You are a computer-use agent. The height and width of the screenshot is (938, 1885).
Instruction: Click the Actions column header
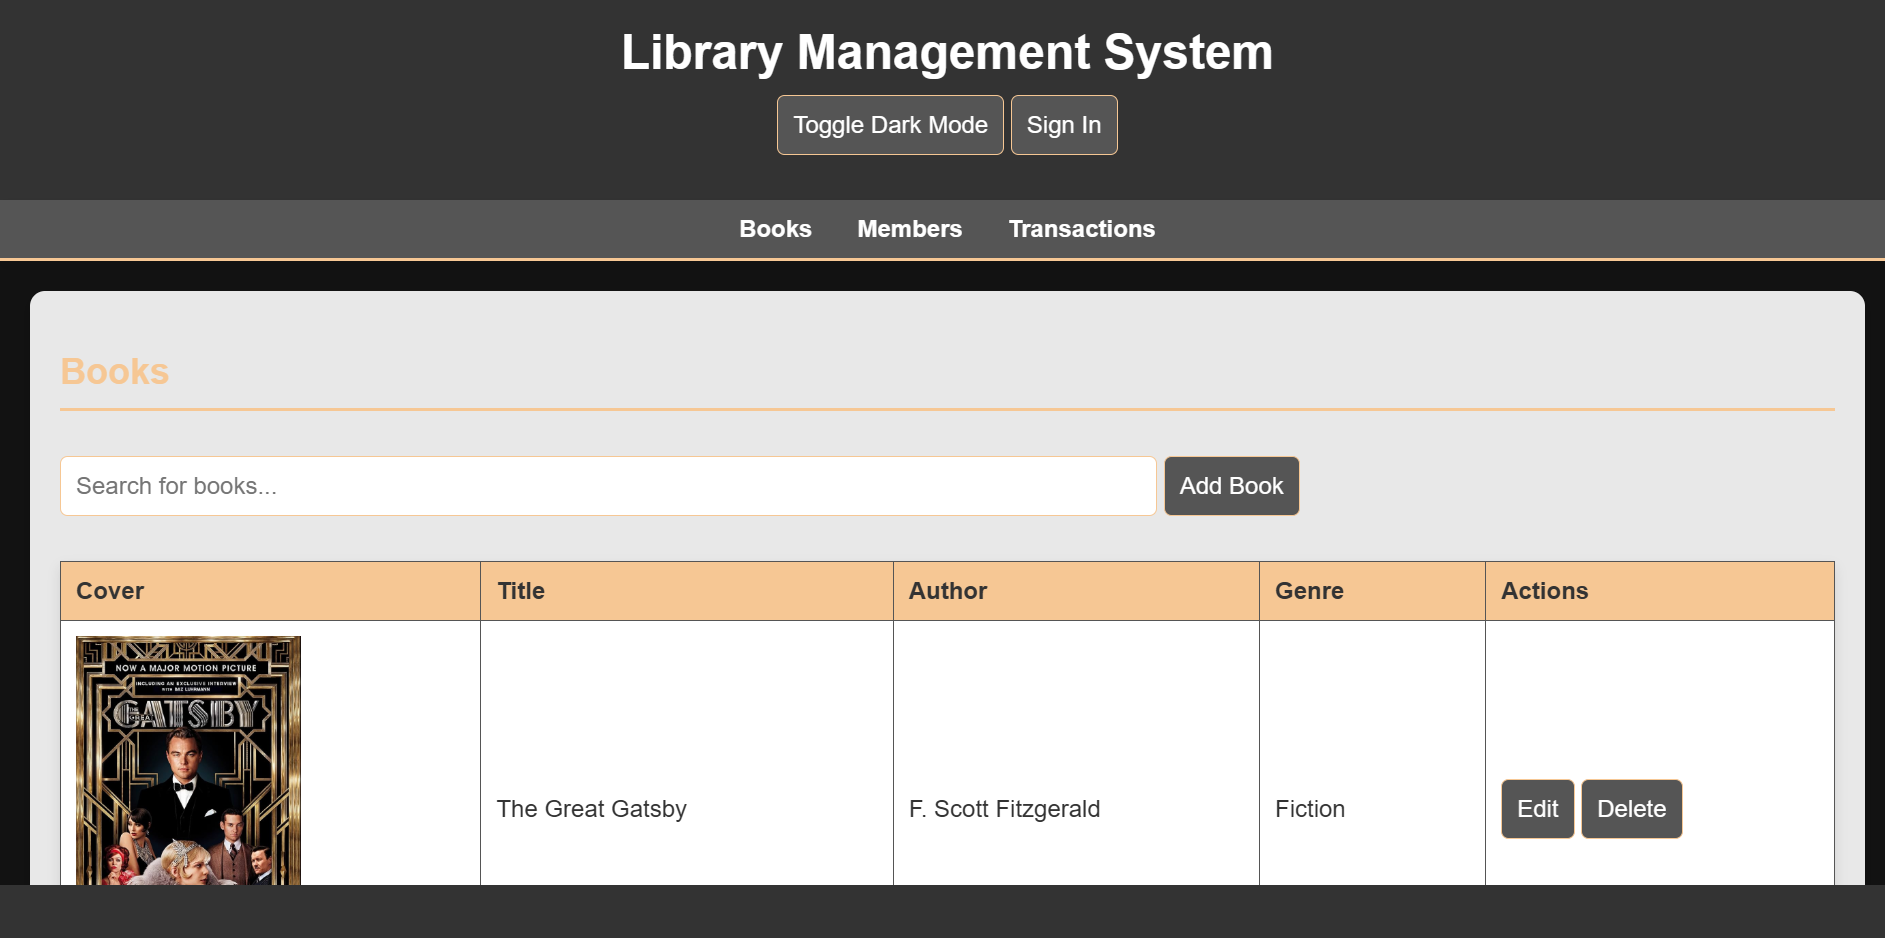click(x=1544, y=591)
